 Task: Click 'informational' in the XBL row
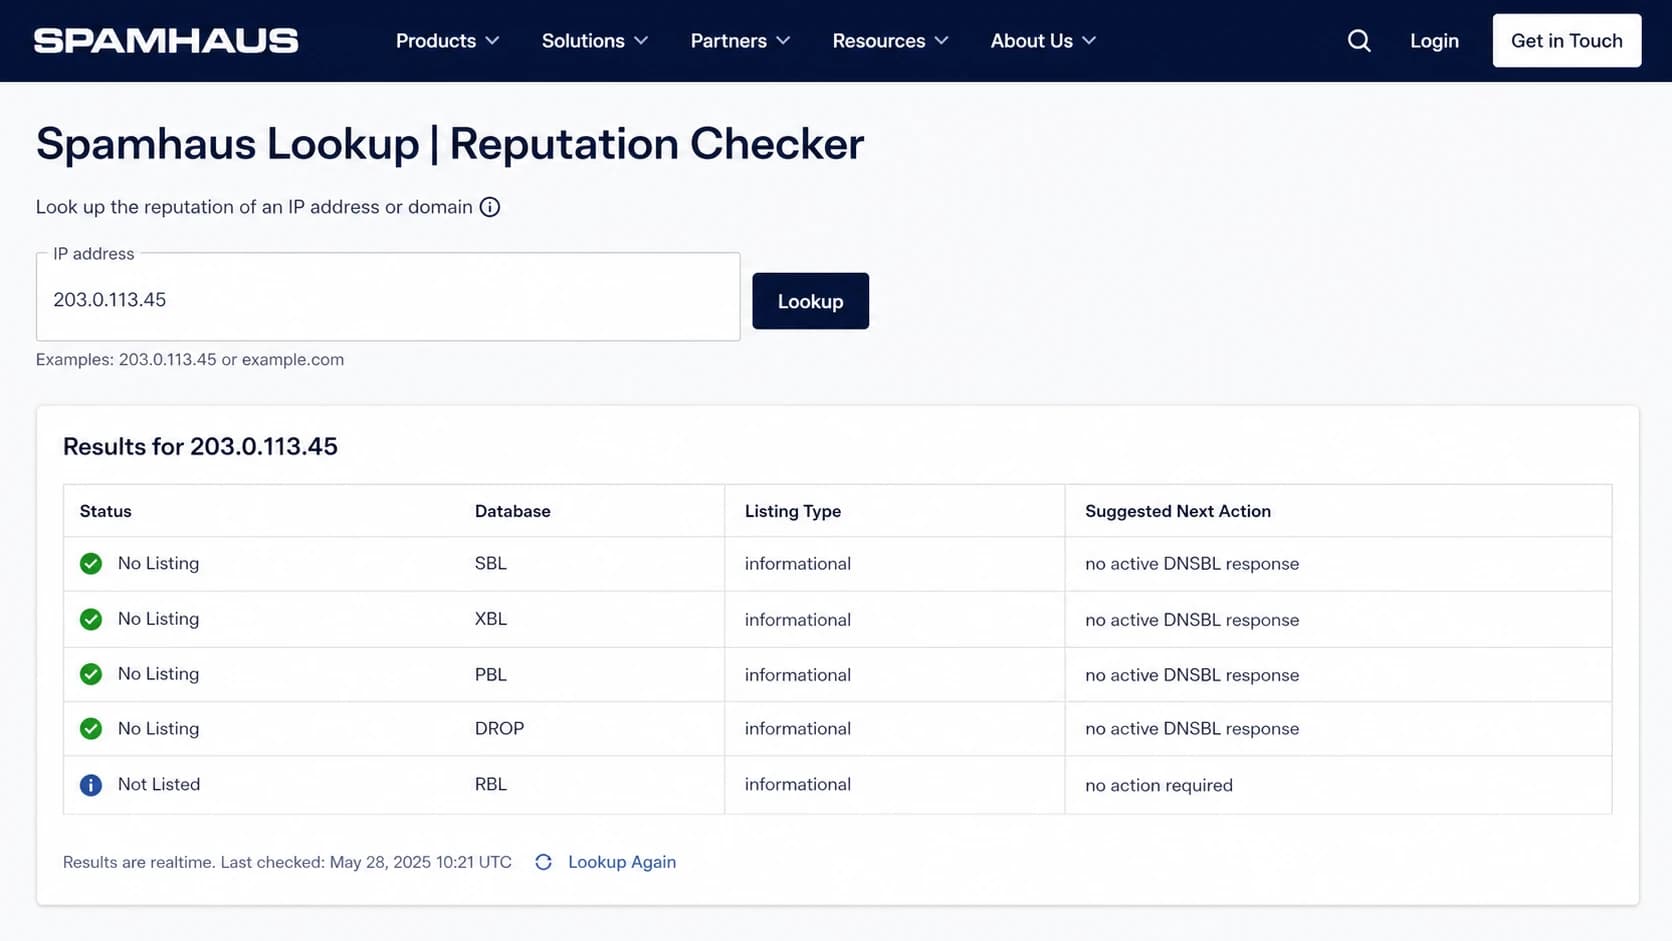[798, 620]
